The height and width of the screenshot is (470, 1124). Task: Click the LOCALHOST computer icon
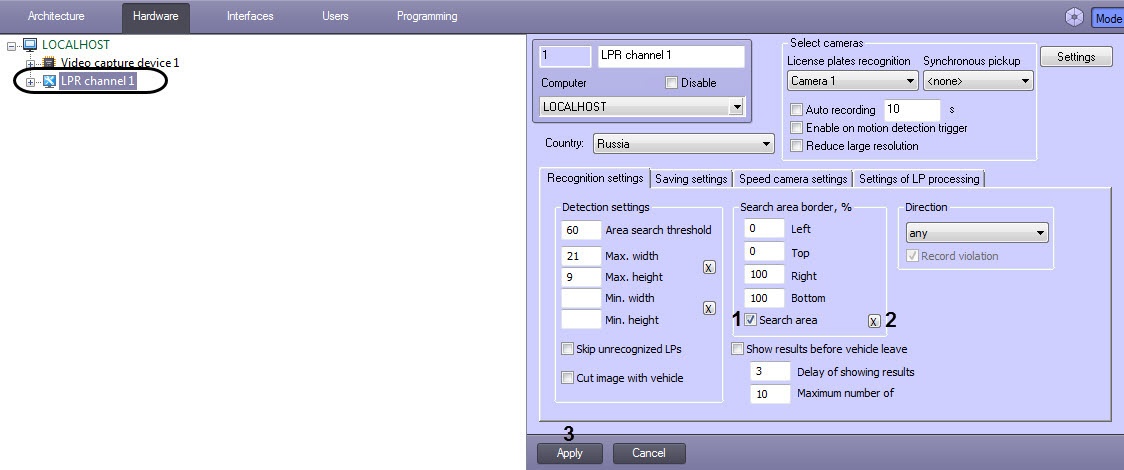coord(30,45)
